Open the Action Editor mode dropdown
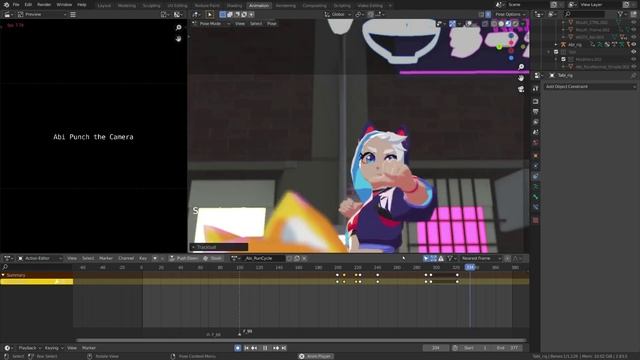The height and width of the screenshot is (360, 640). [x=40, y=258]
